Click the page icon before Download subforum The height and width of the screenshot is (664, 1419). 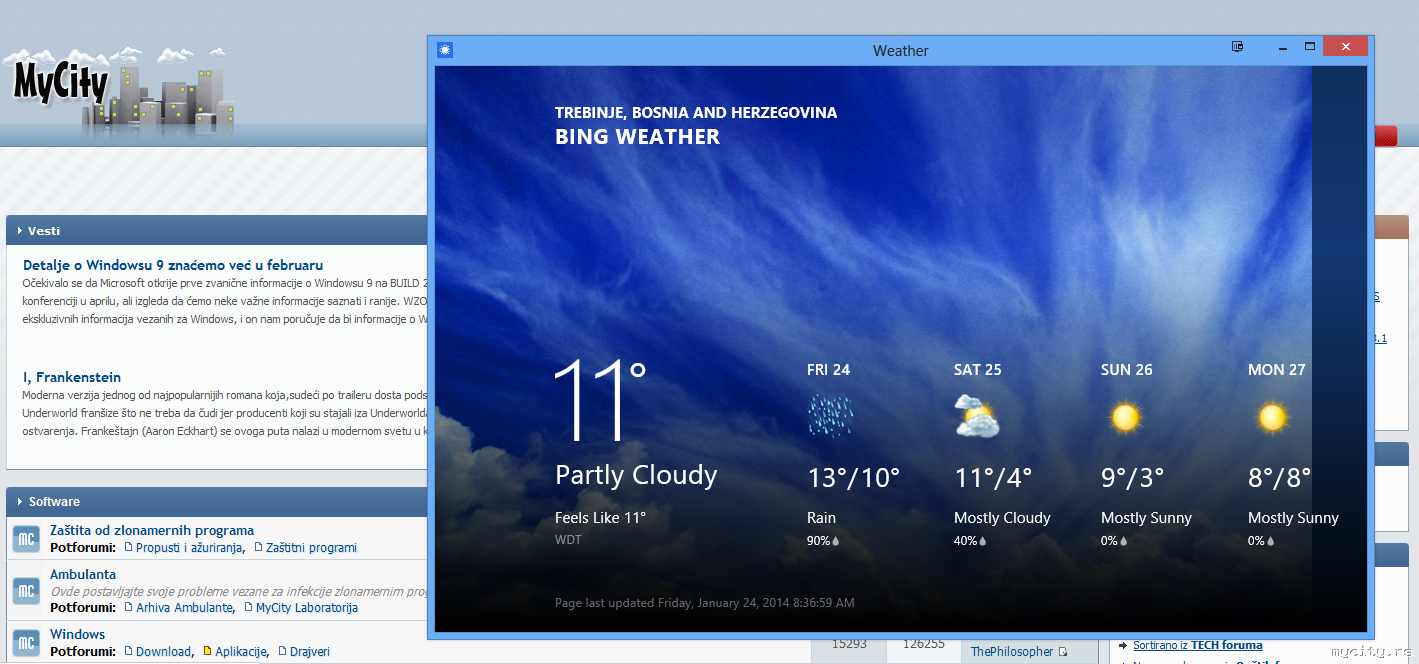tap(127, 651)
